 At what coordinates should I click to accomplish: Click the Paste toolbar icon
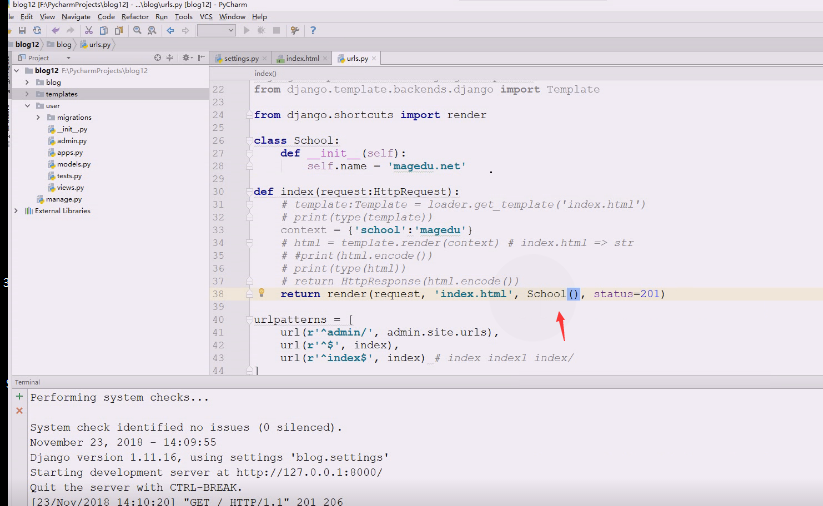click(x=119, y=30)
